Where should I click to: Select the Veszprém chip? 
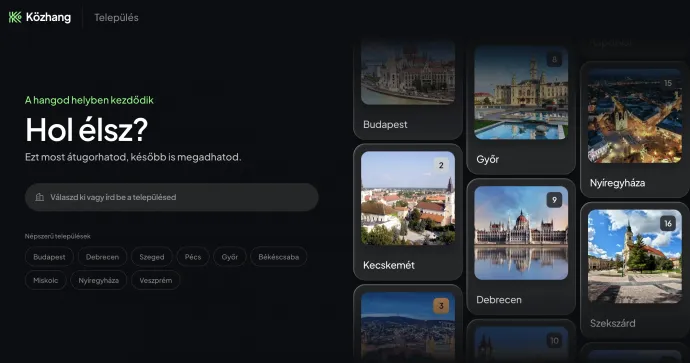(x=156, y=280)
